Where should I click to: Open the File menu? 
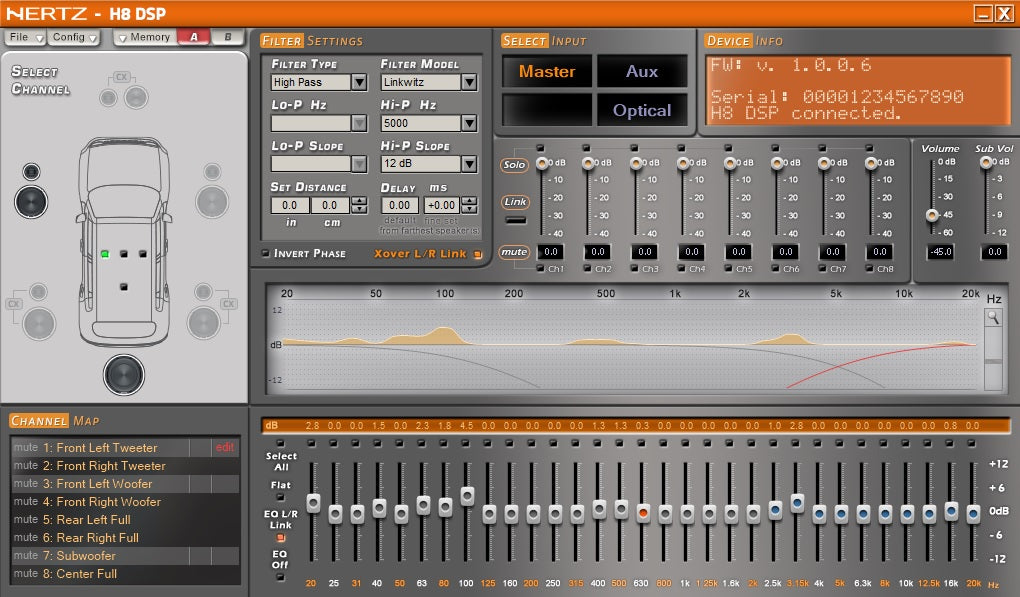20,35
